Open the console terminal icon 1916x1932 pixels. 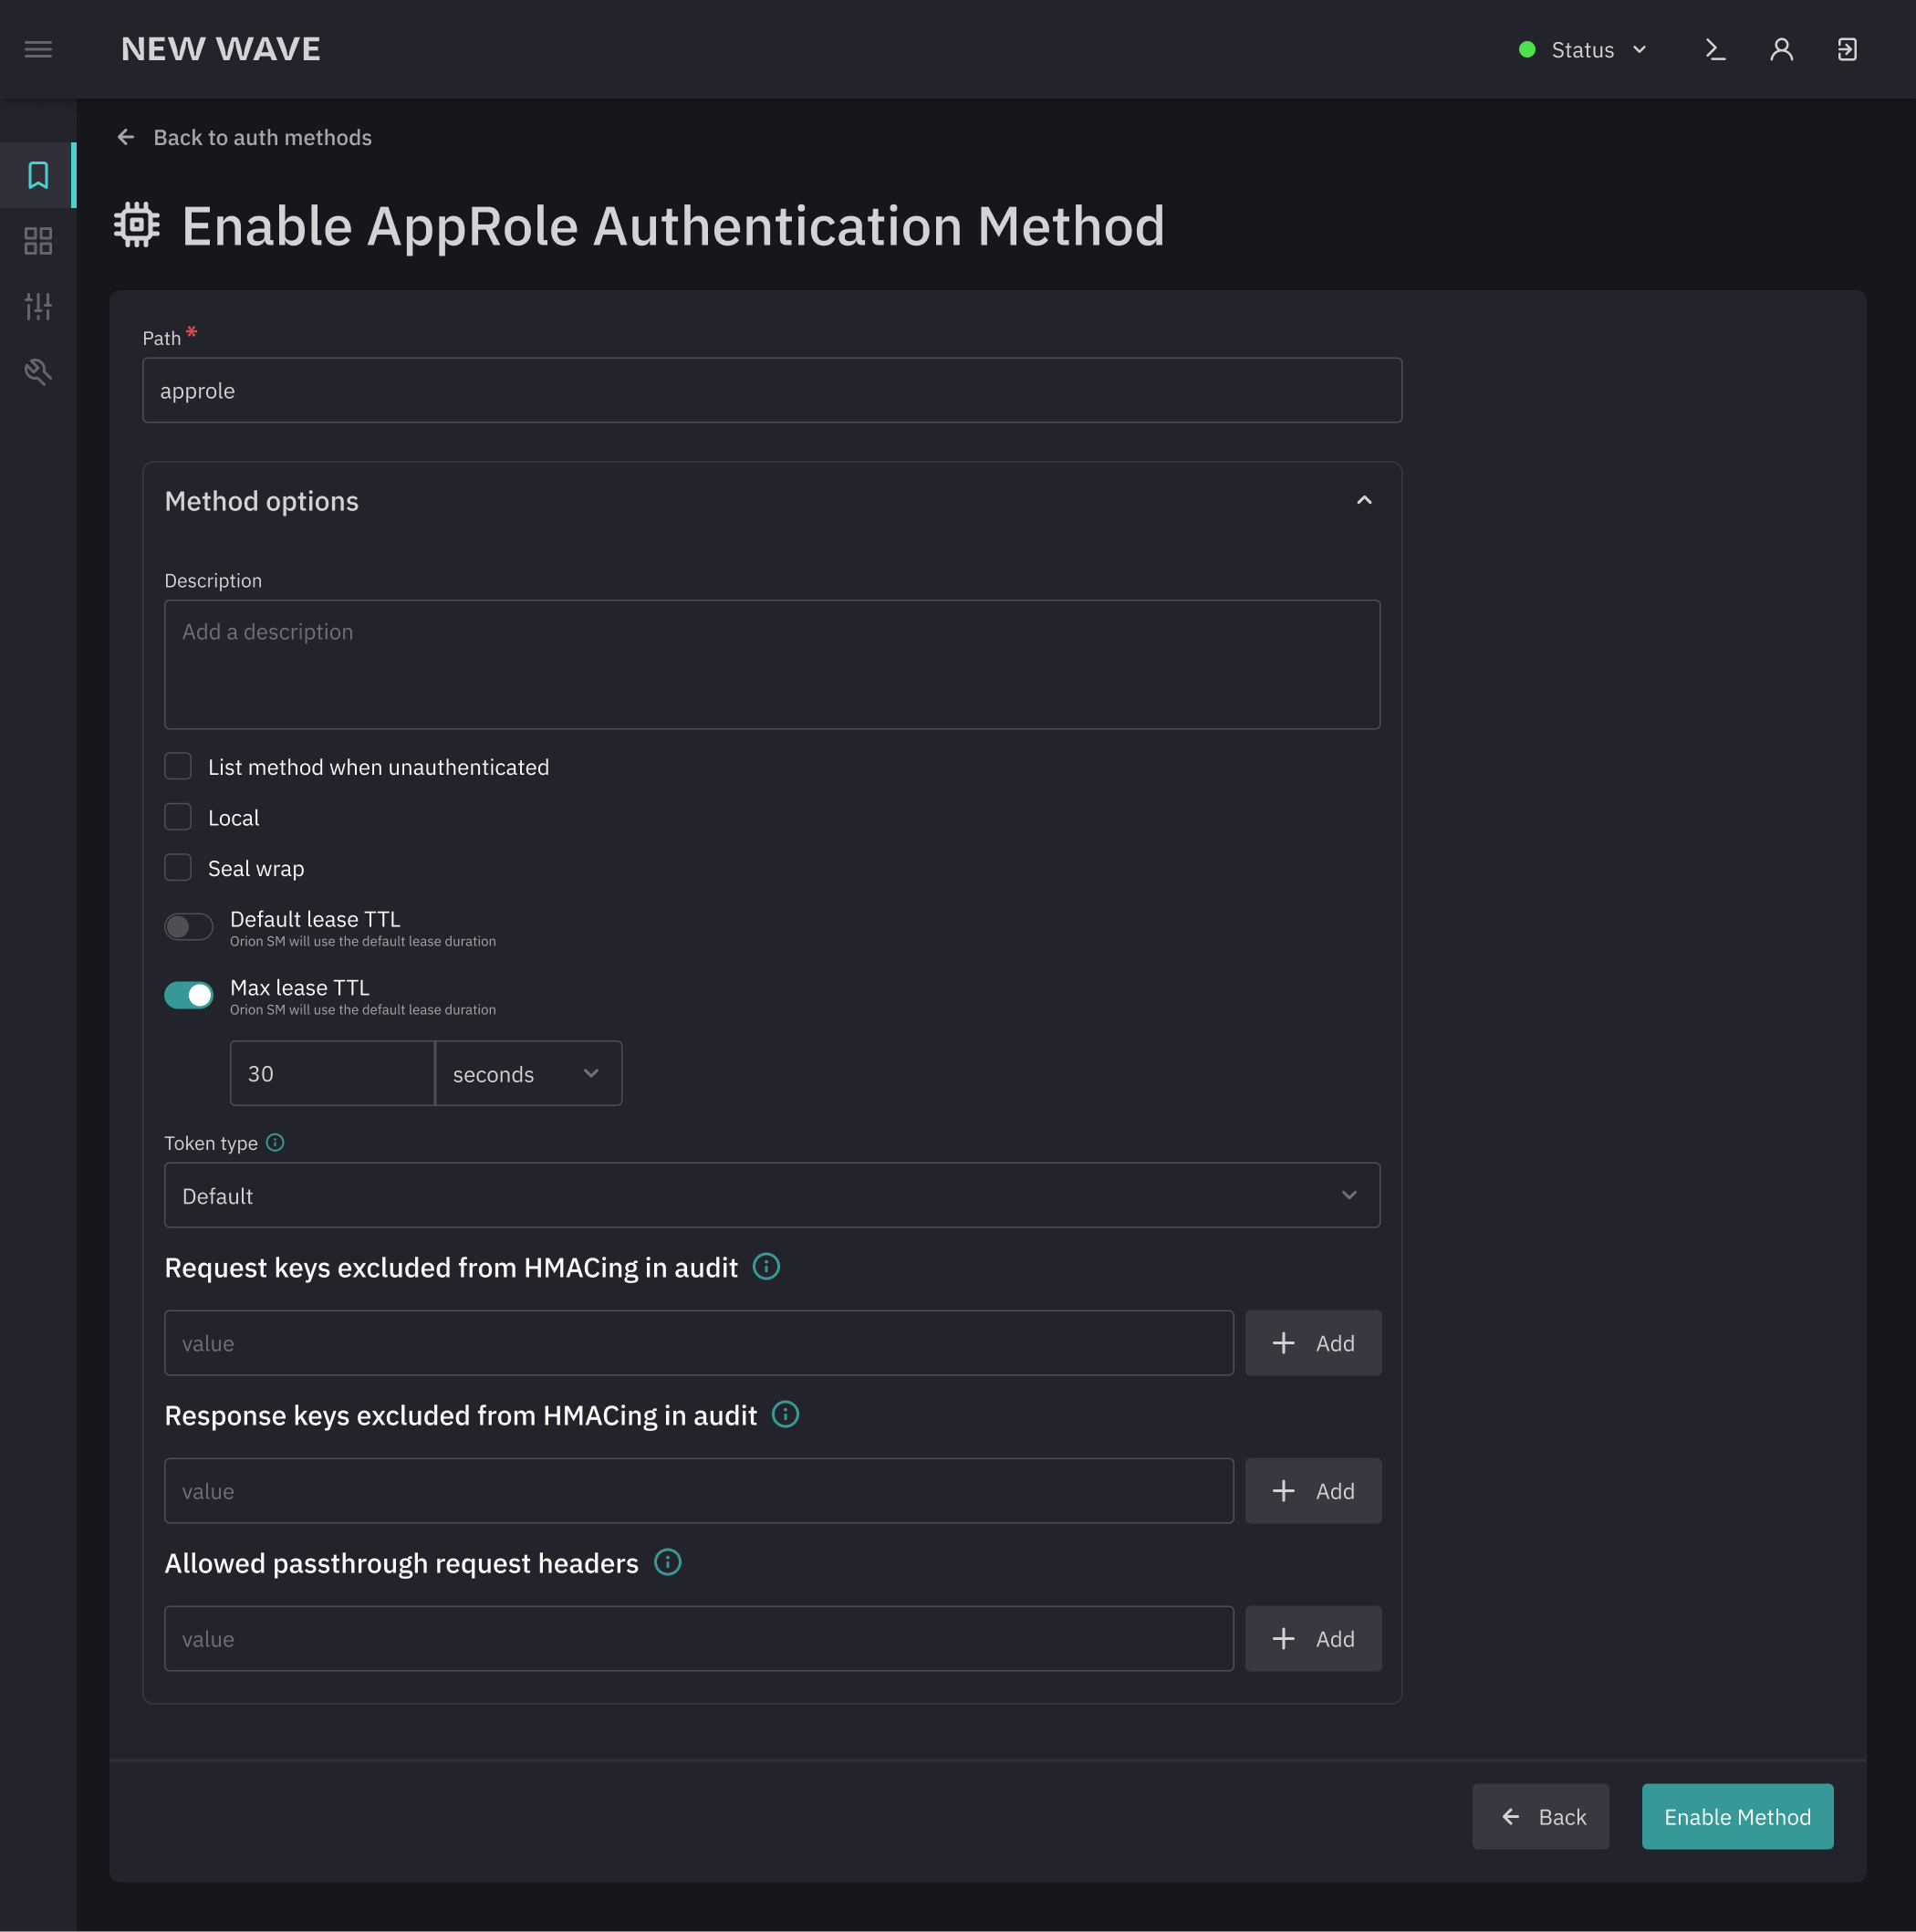pyautogui.click(x=1715, y=49)
